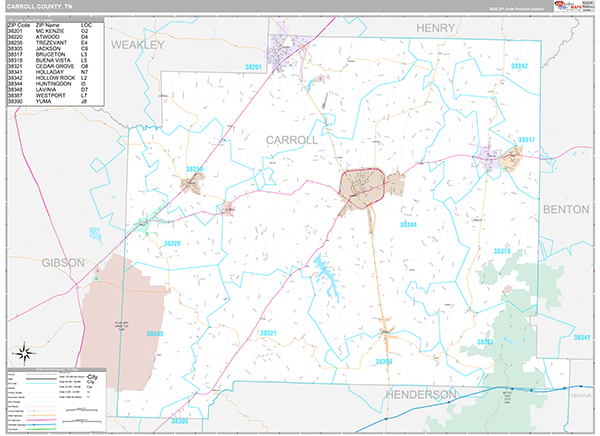
Task: Select the HOLLOW ROCK row in the ZIP index
Action: coord(48,78)
